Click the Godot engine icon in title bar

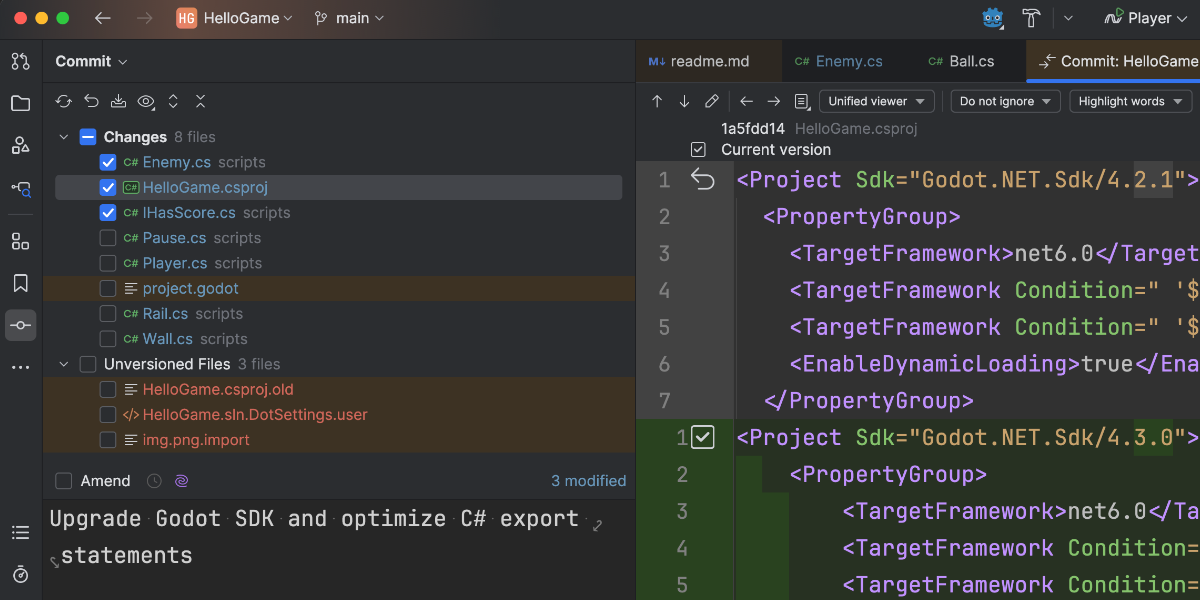[x=993, y=18]
